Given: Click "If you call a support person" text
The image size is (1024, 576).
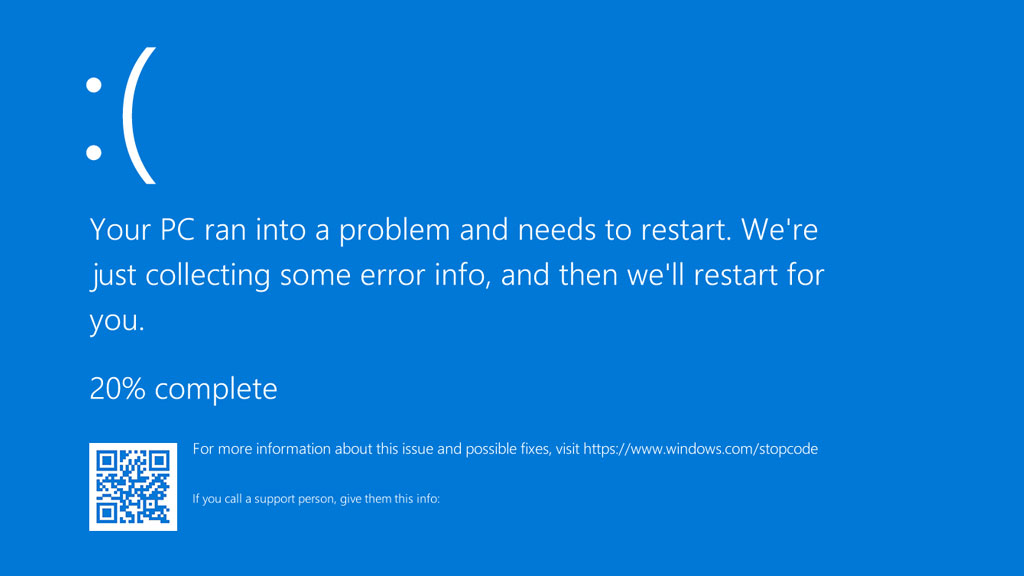Looking at the screenshot, I should (x=262, y=498).
